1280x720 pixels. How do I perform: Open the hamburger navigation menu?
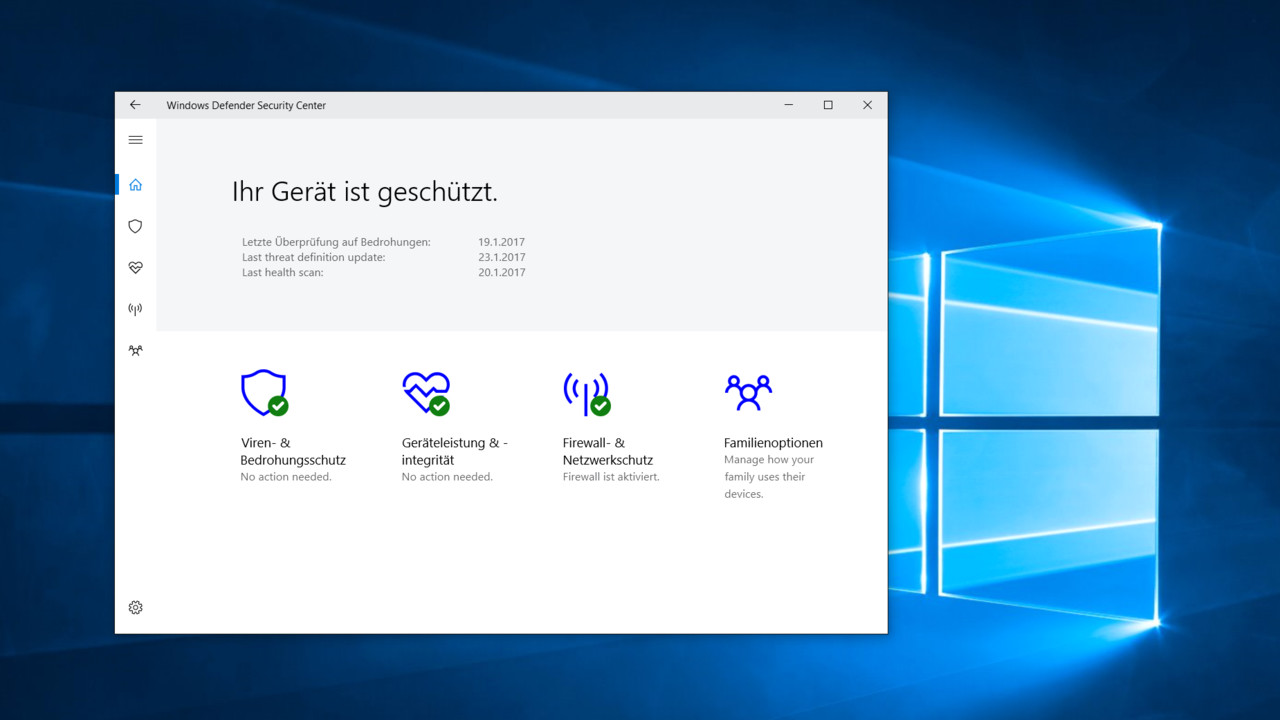pos(136,140)
